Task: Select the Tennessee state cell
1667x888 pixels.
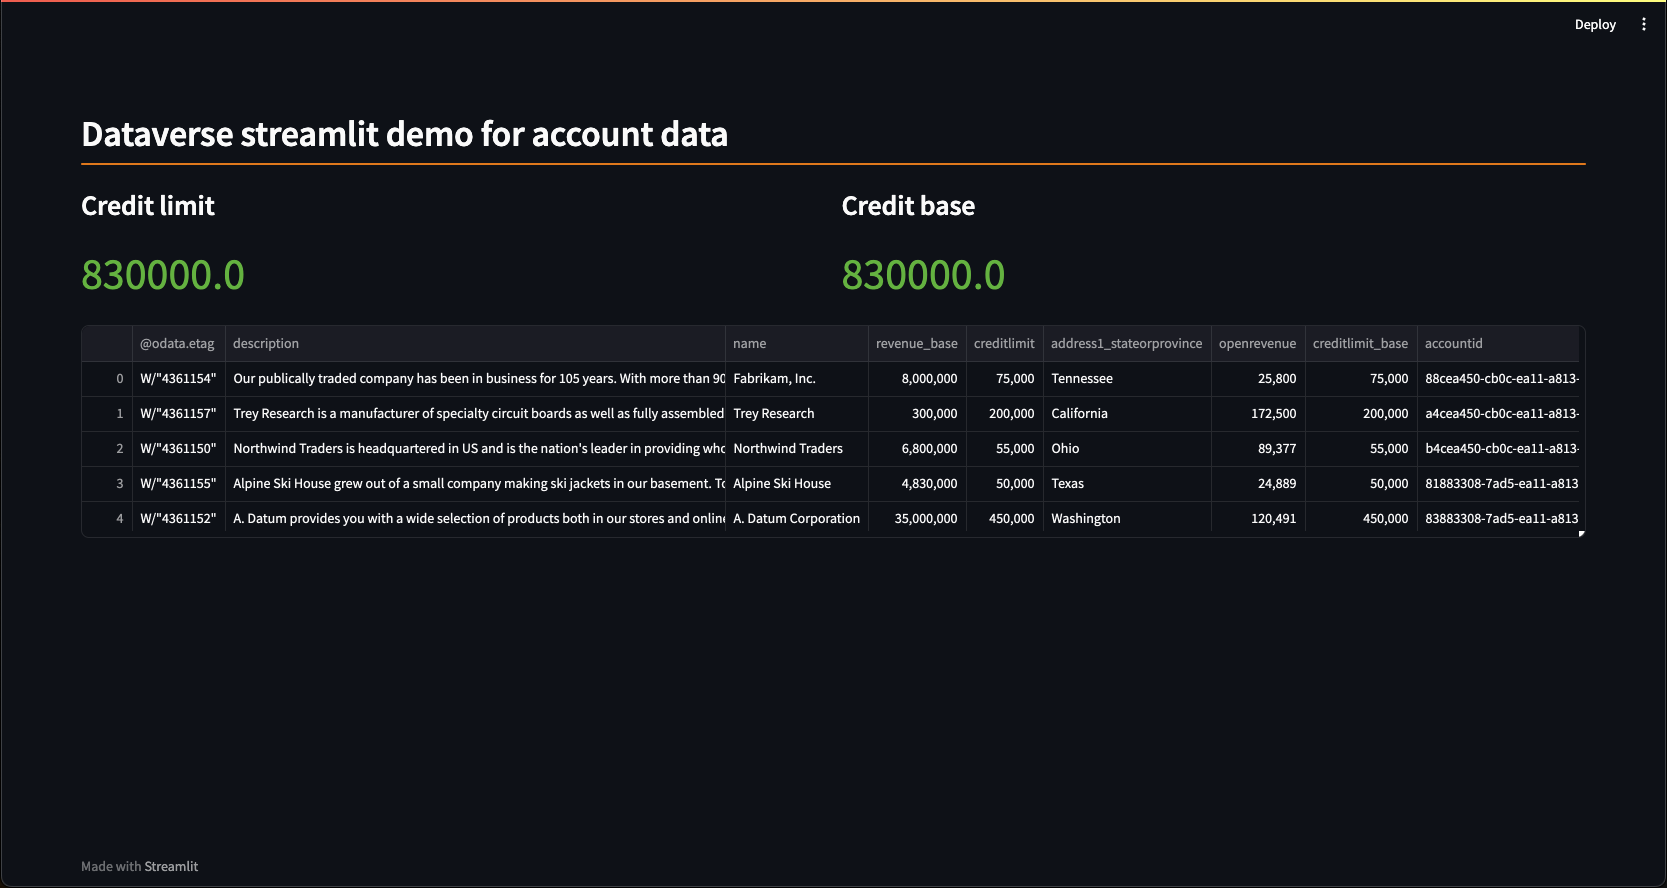Action: pos(1127,379)
